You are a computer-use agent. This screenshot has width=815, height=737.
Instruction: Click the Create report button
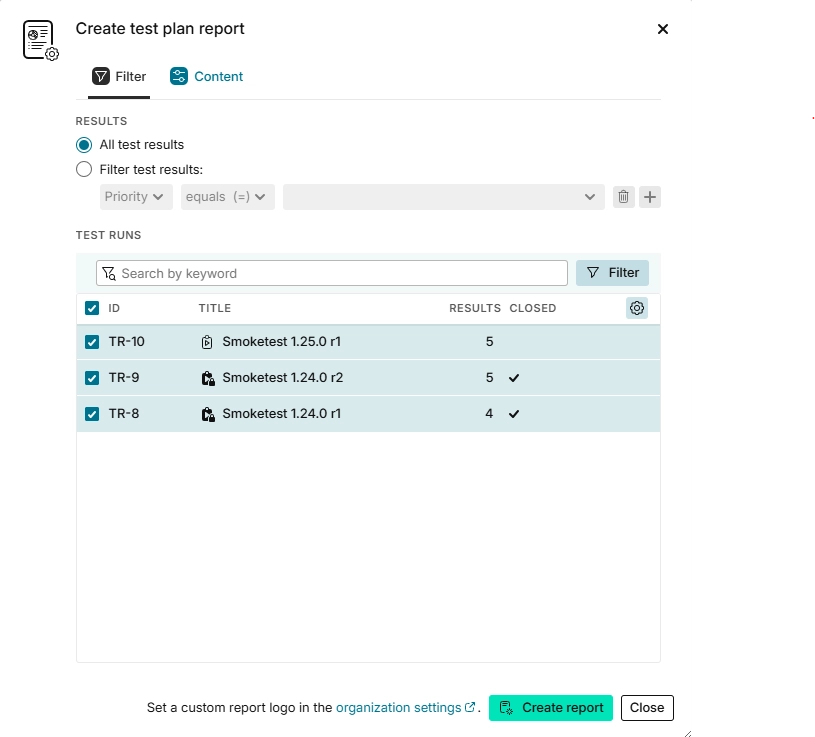point(551,708)
